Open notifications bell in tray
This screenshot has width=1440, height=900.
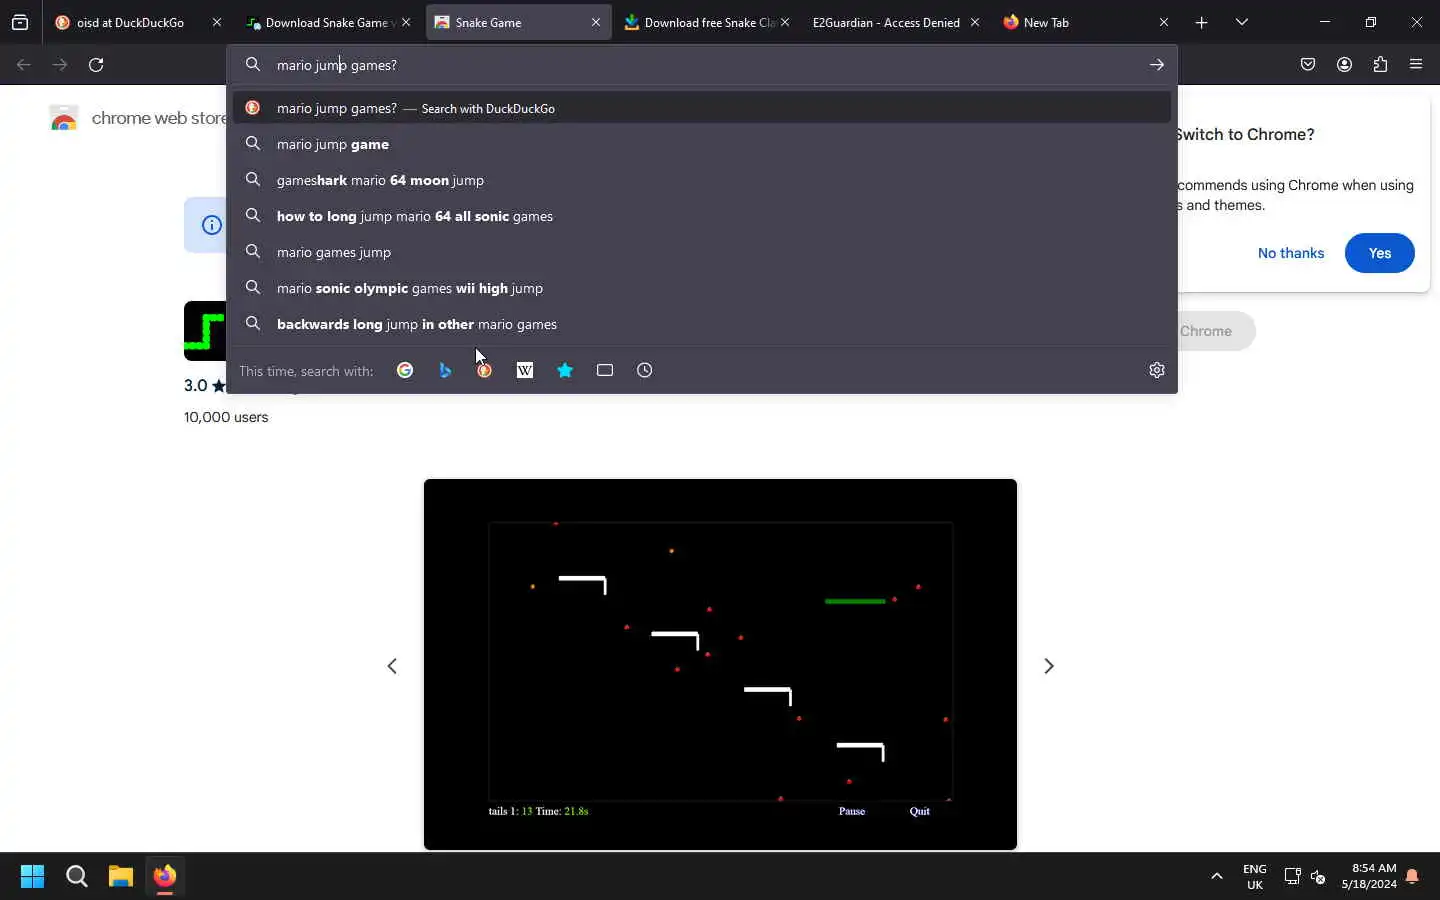[1412, 877]
